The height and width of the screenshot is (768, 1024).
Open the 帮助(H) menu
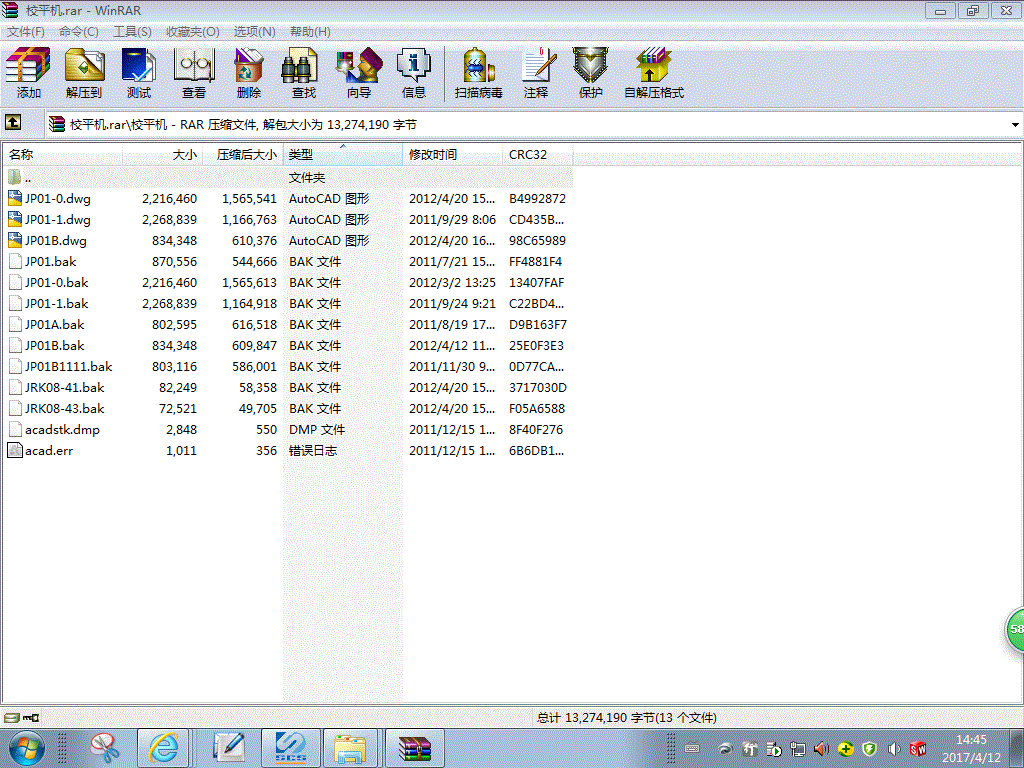point(310,31)
